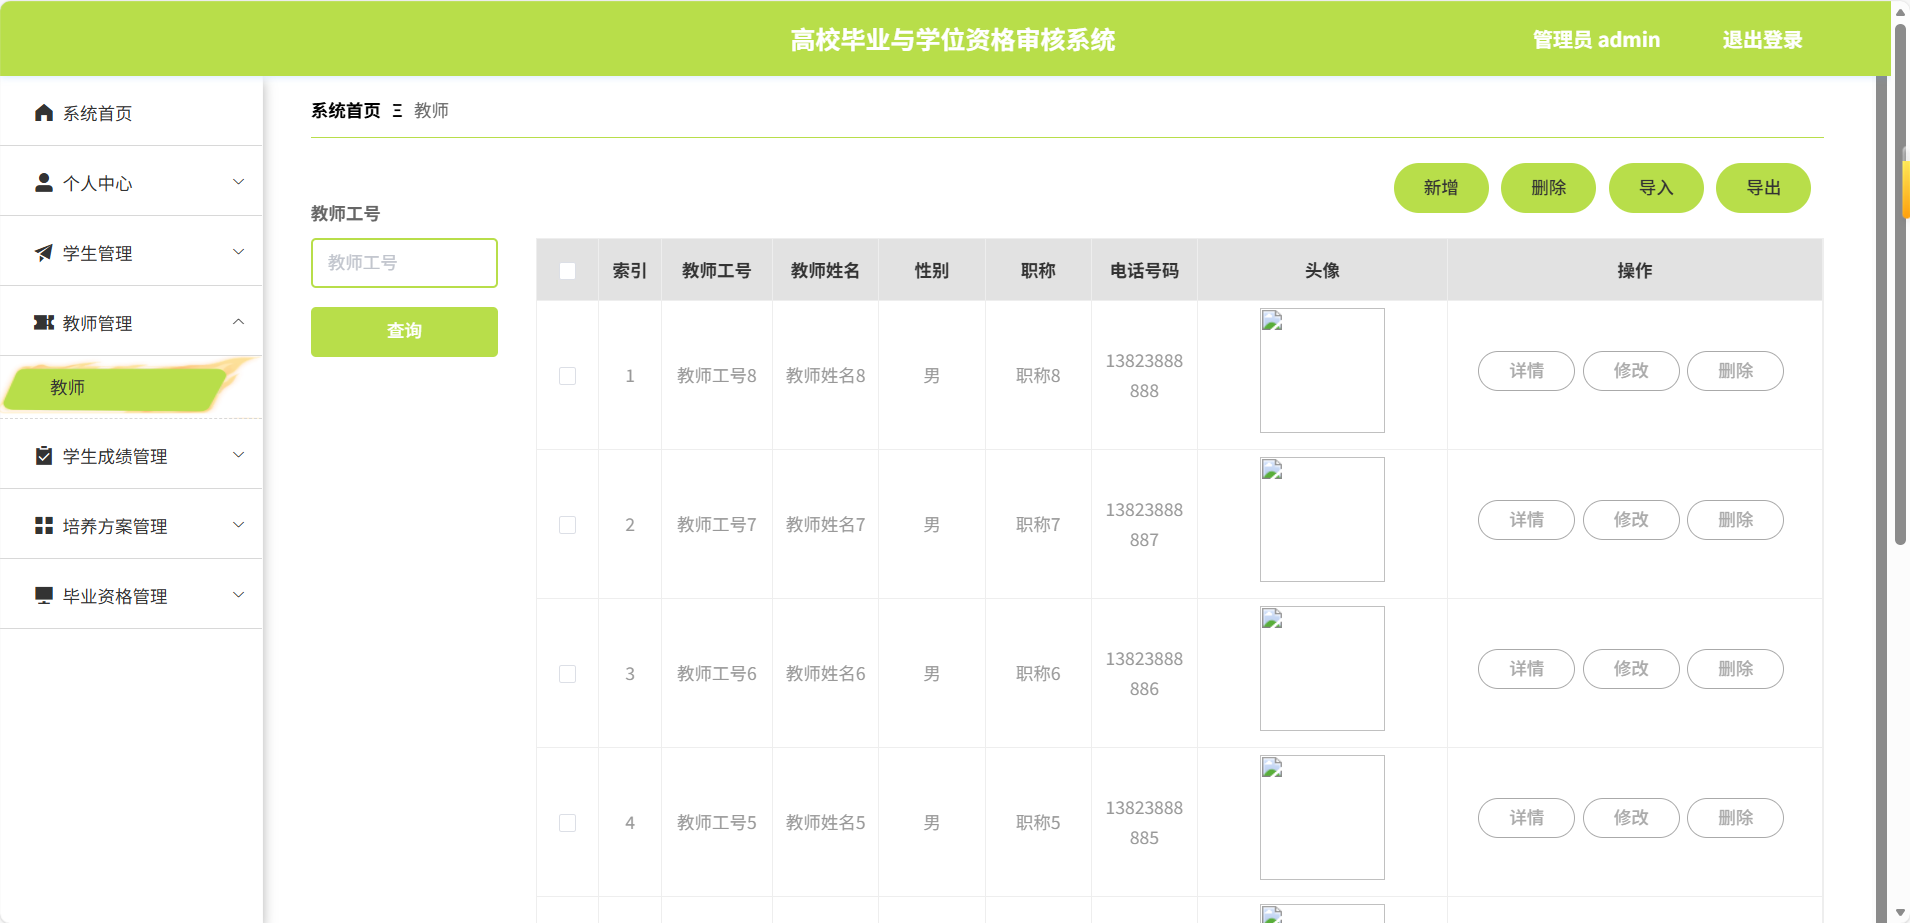Click the 导入 import button
The image size is (1910, 923).
coord(1656,188)
